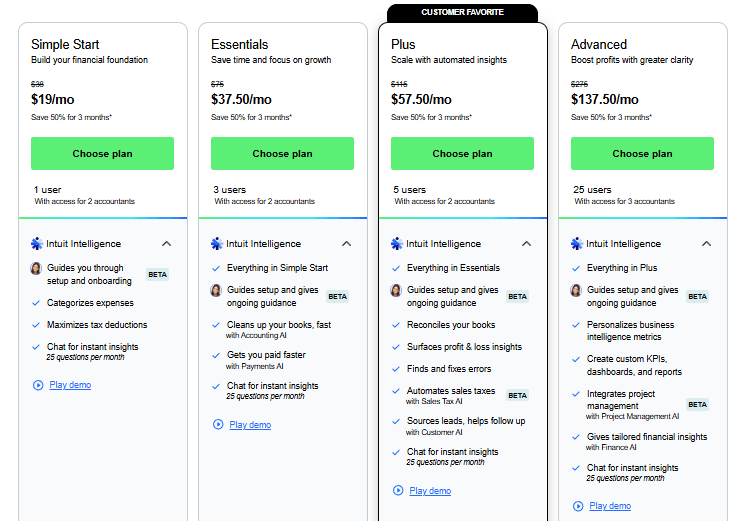Screen dimensions: 744x521
Task: Click BETA badge next to Integrates project management
Action: [698, 405]
